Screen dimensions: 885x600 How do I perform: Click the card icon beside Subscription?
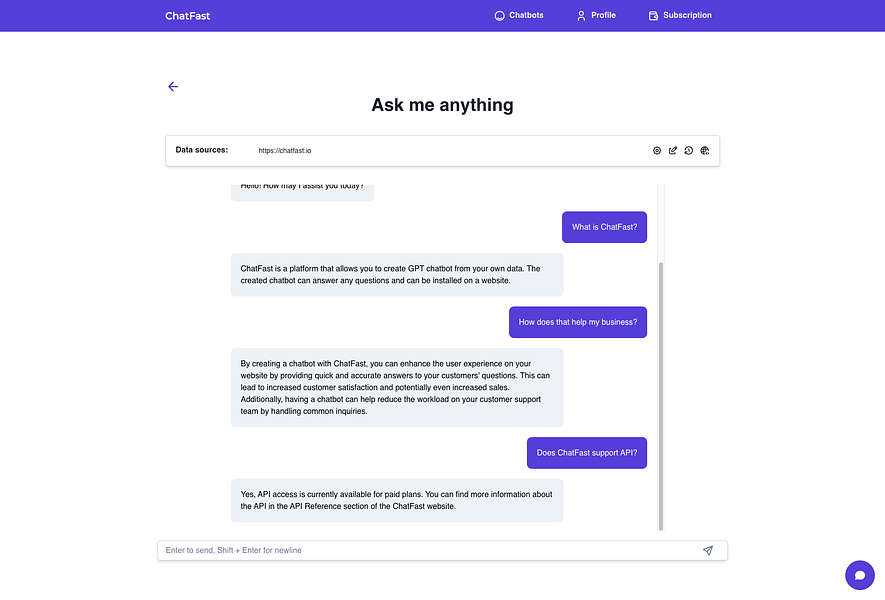(x=652, y=15)
